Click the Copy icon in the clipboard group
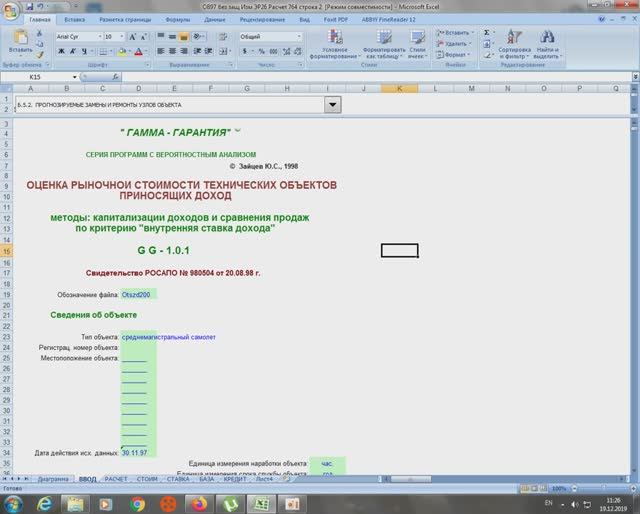Image resolution: width=640 pixels, height=514 pixels. (x=39, y=44)
